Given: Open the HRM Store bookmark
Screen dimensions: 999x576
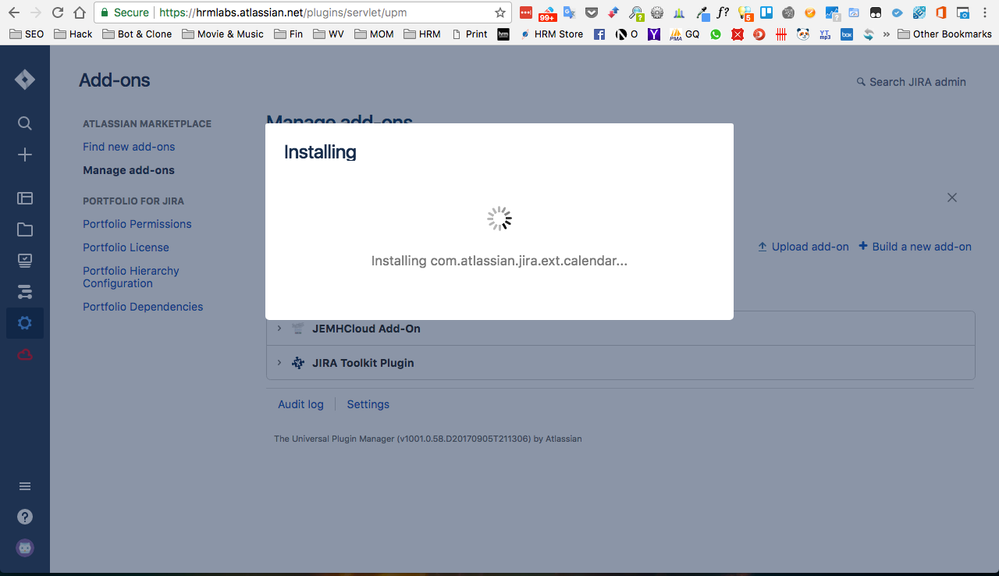Looking at the screenshot, I should [552, 34].
